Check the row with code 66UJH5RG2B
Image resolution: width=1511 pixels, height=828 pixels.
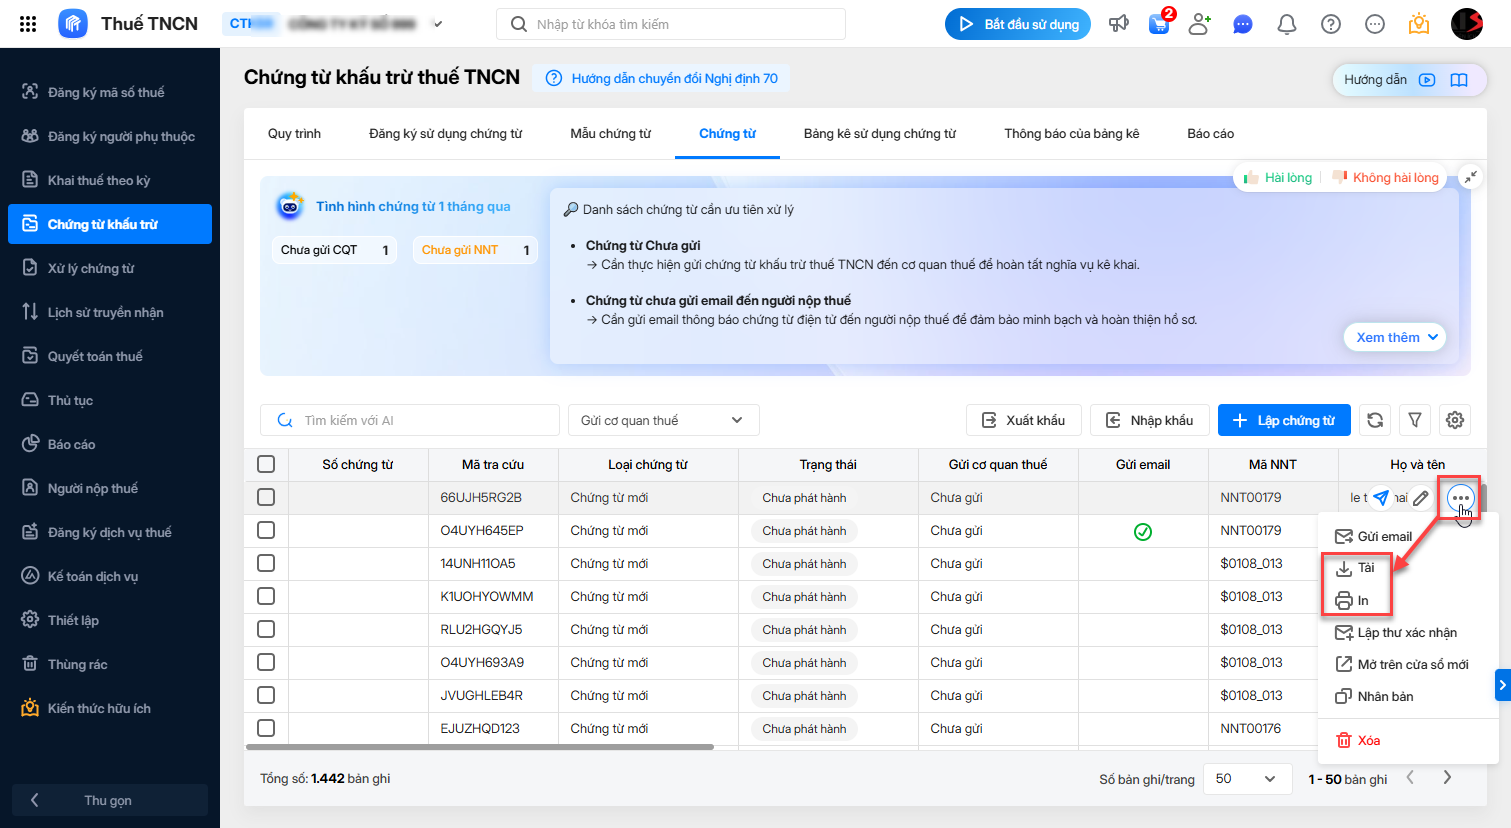coord(266,497)
